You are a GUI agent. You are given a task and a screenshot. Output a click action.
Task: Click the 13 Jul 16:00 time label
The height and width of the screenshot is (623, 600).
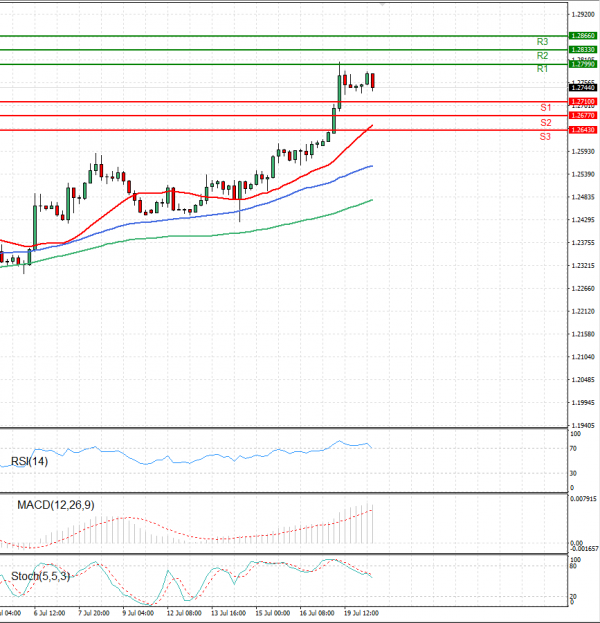click(228, 612)
